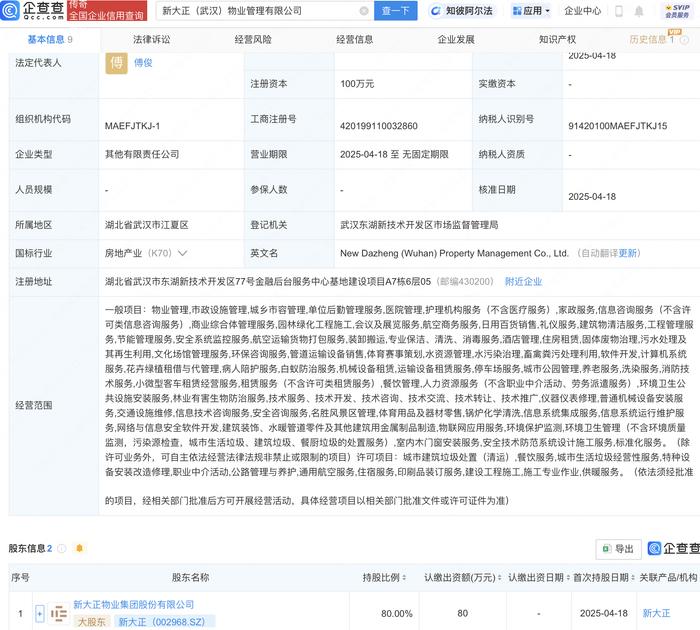Switch to 企业发展 tab
Image resolution: width=700 pixels, height=630 pixels.
click(456, 40)
